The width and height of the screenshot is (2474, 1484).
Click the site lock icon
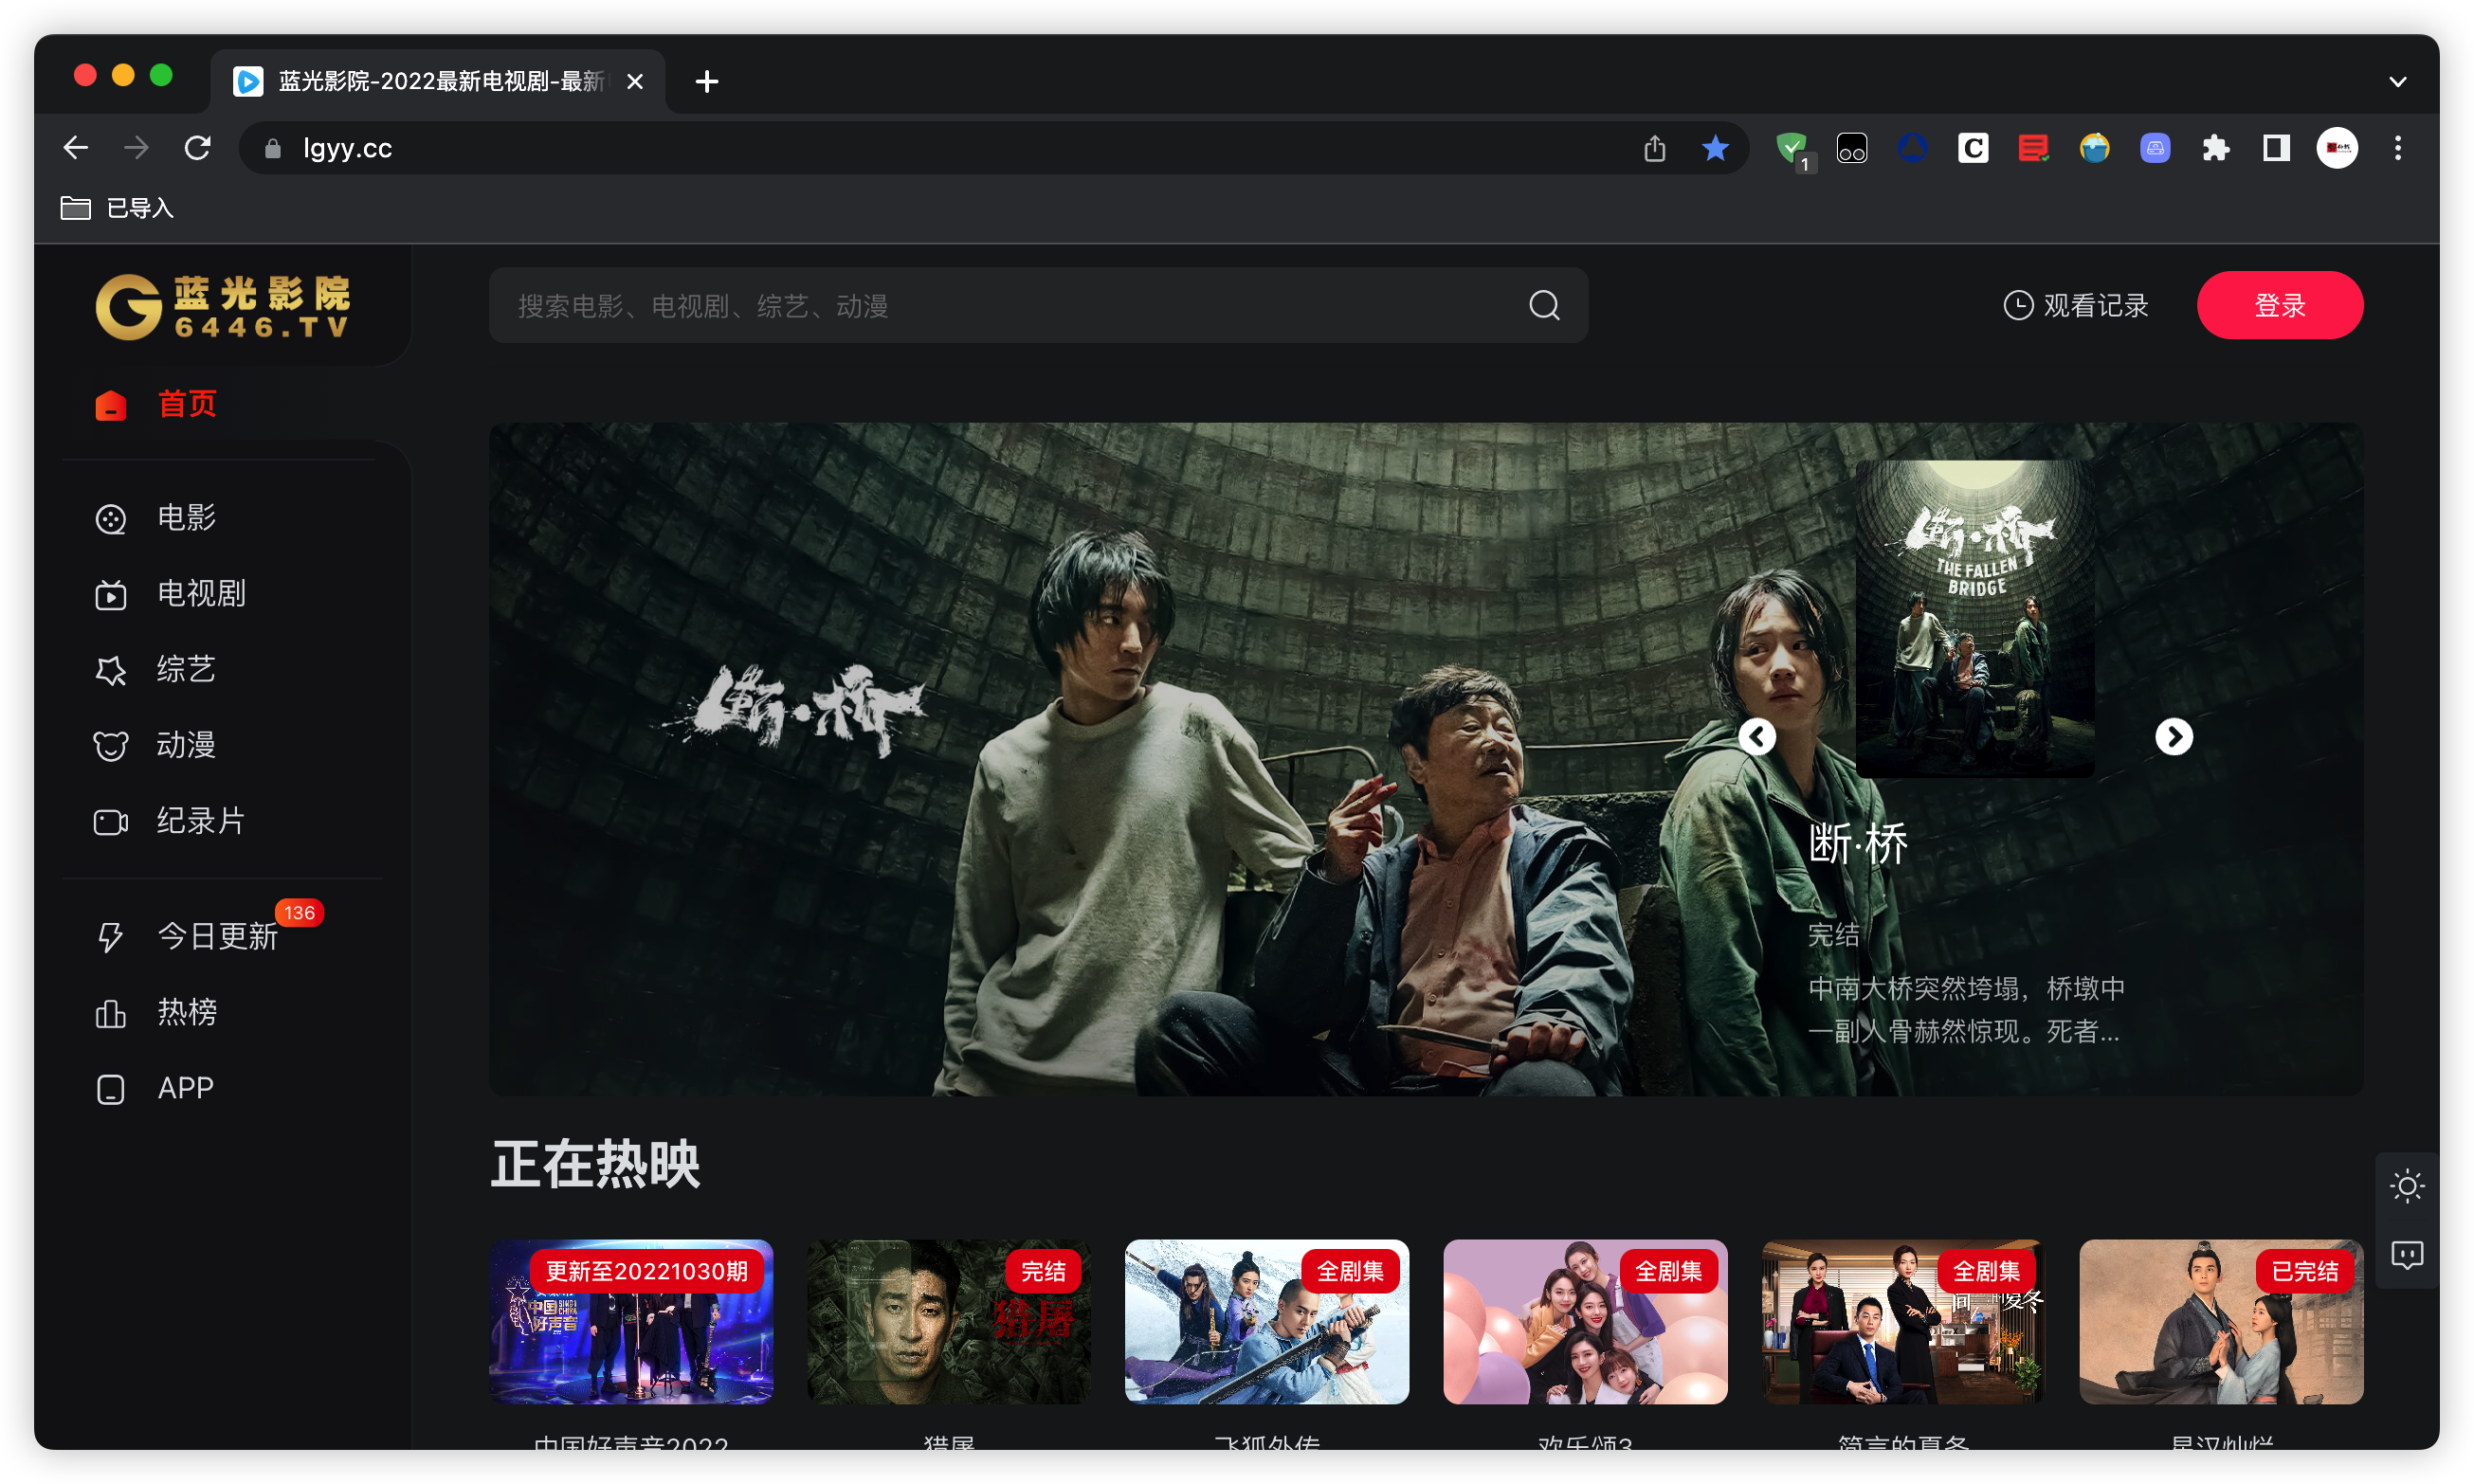pos(272,148)
